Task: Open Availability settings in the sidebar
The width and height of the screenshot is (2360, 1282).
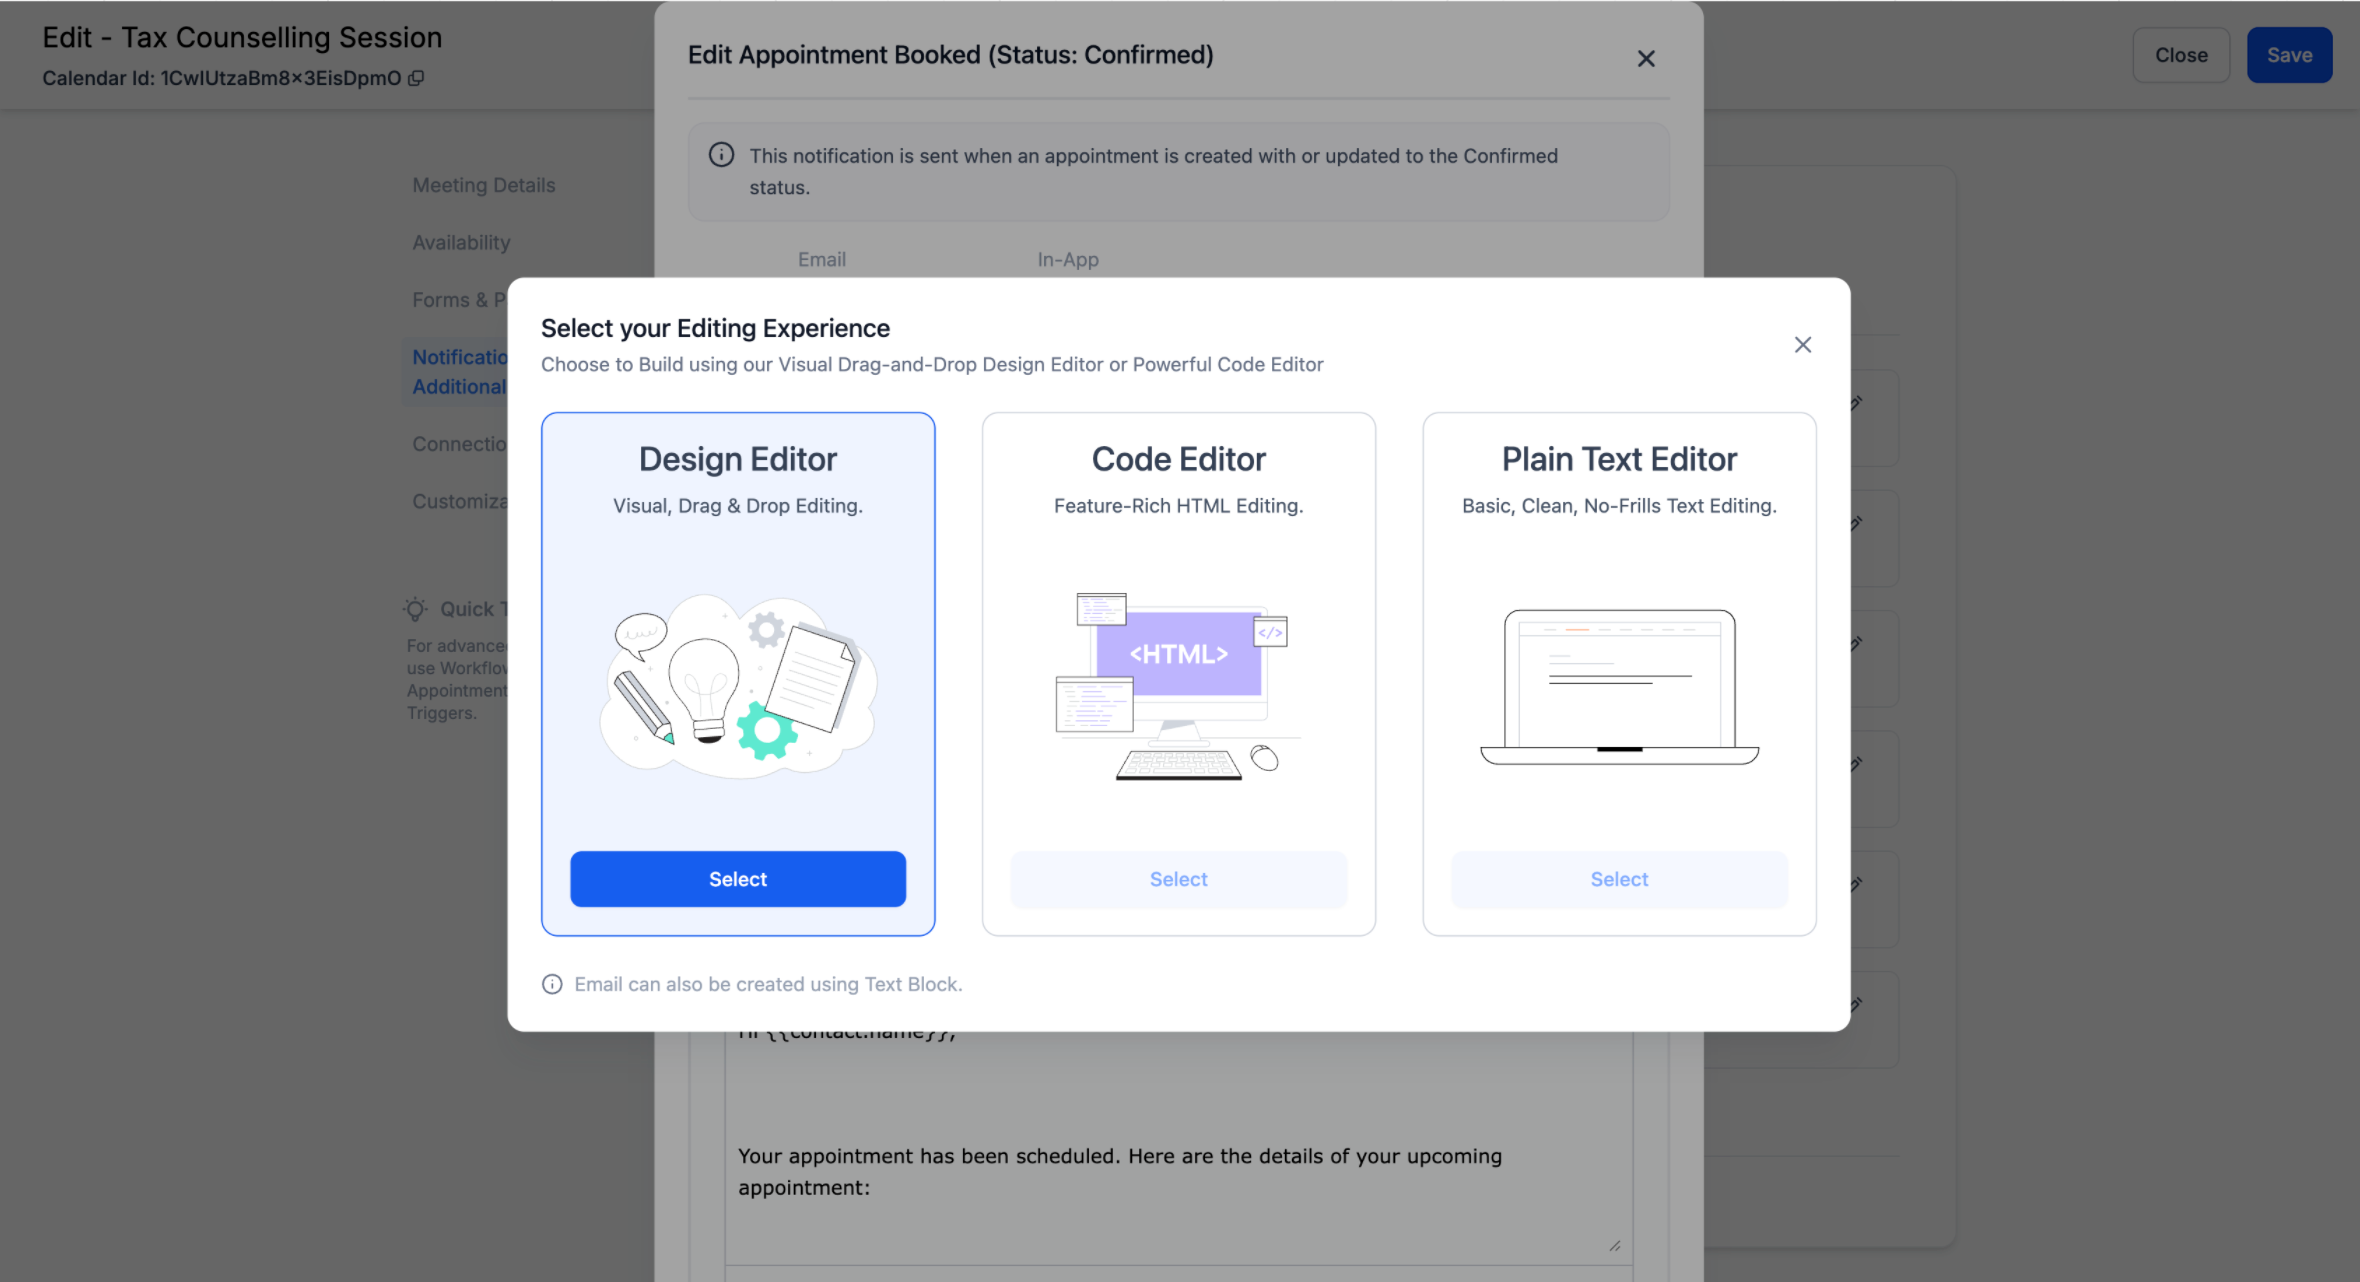Action: click(x=461, y=243)
